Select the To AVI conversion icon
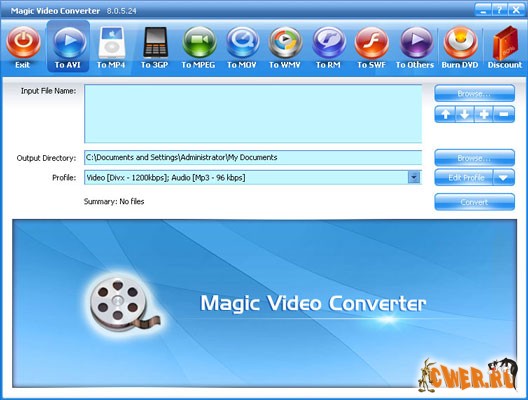 coord(69,42)
